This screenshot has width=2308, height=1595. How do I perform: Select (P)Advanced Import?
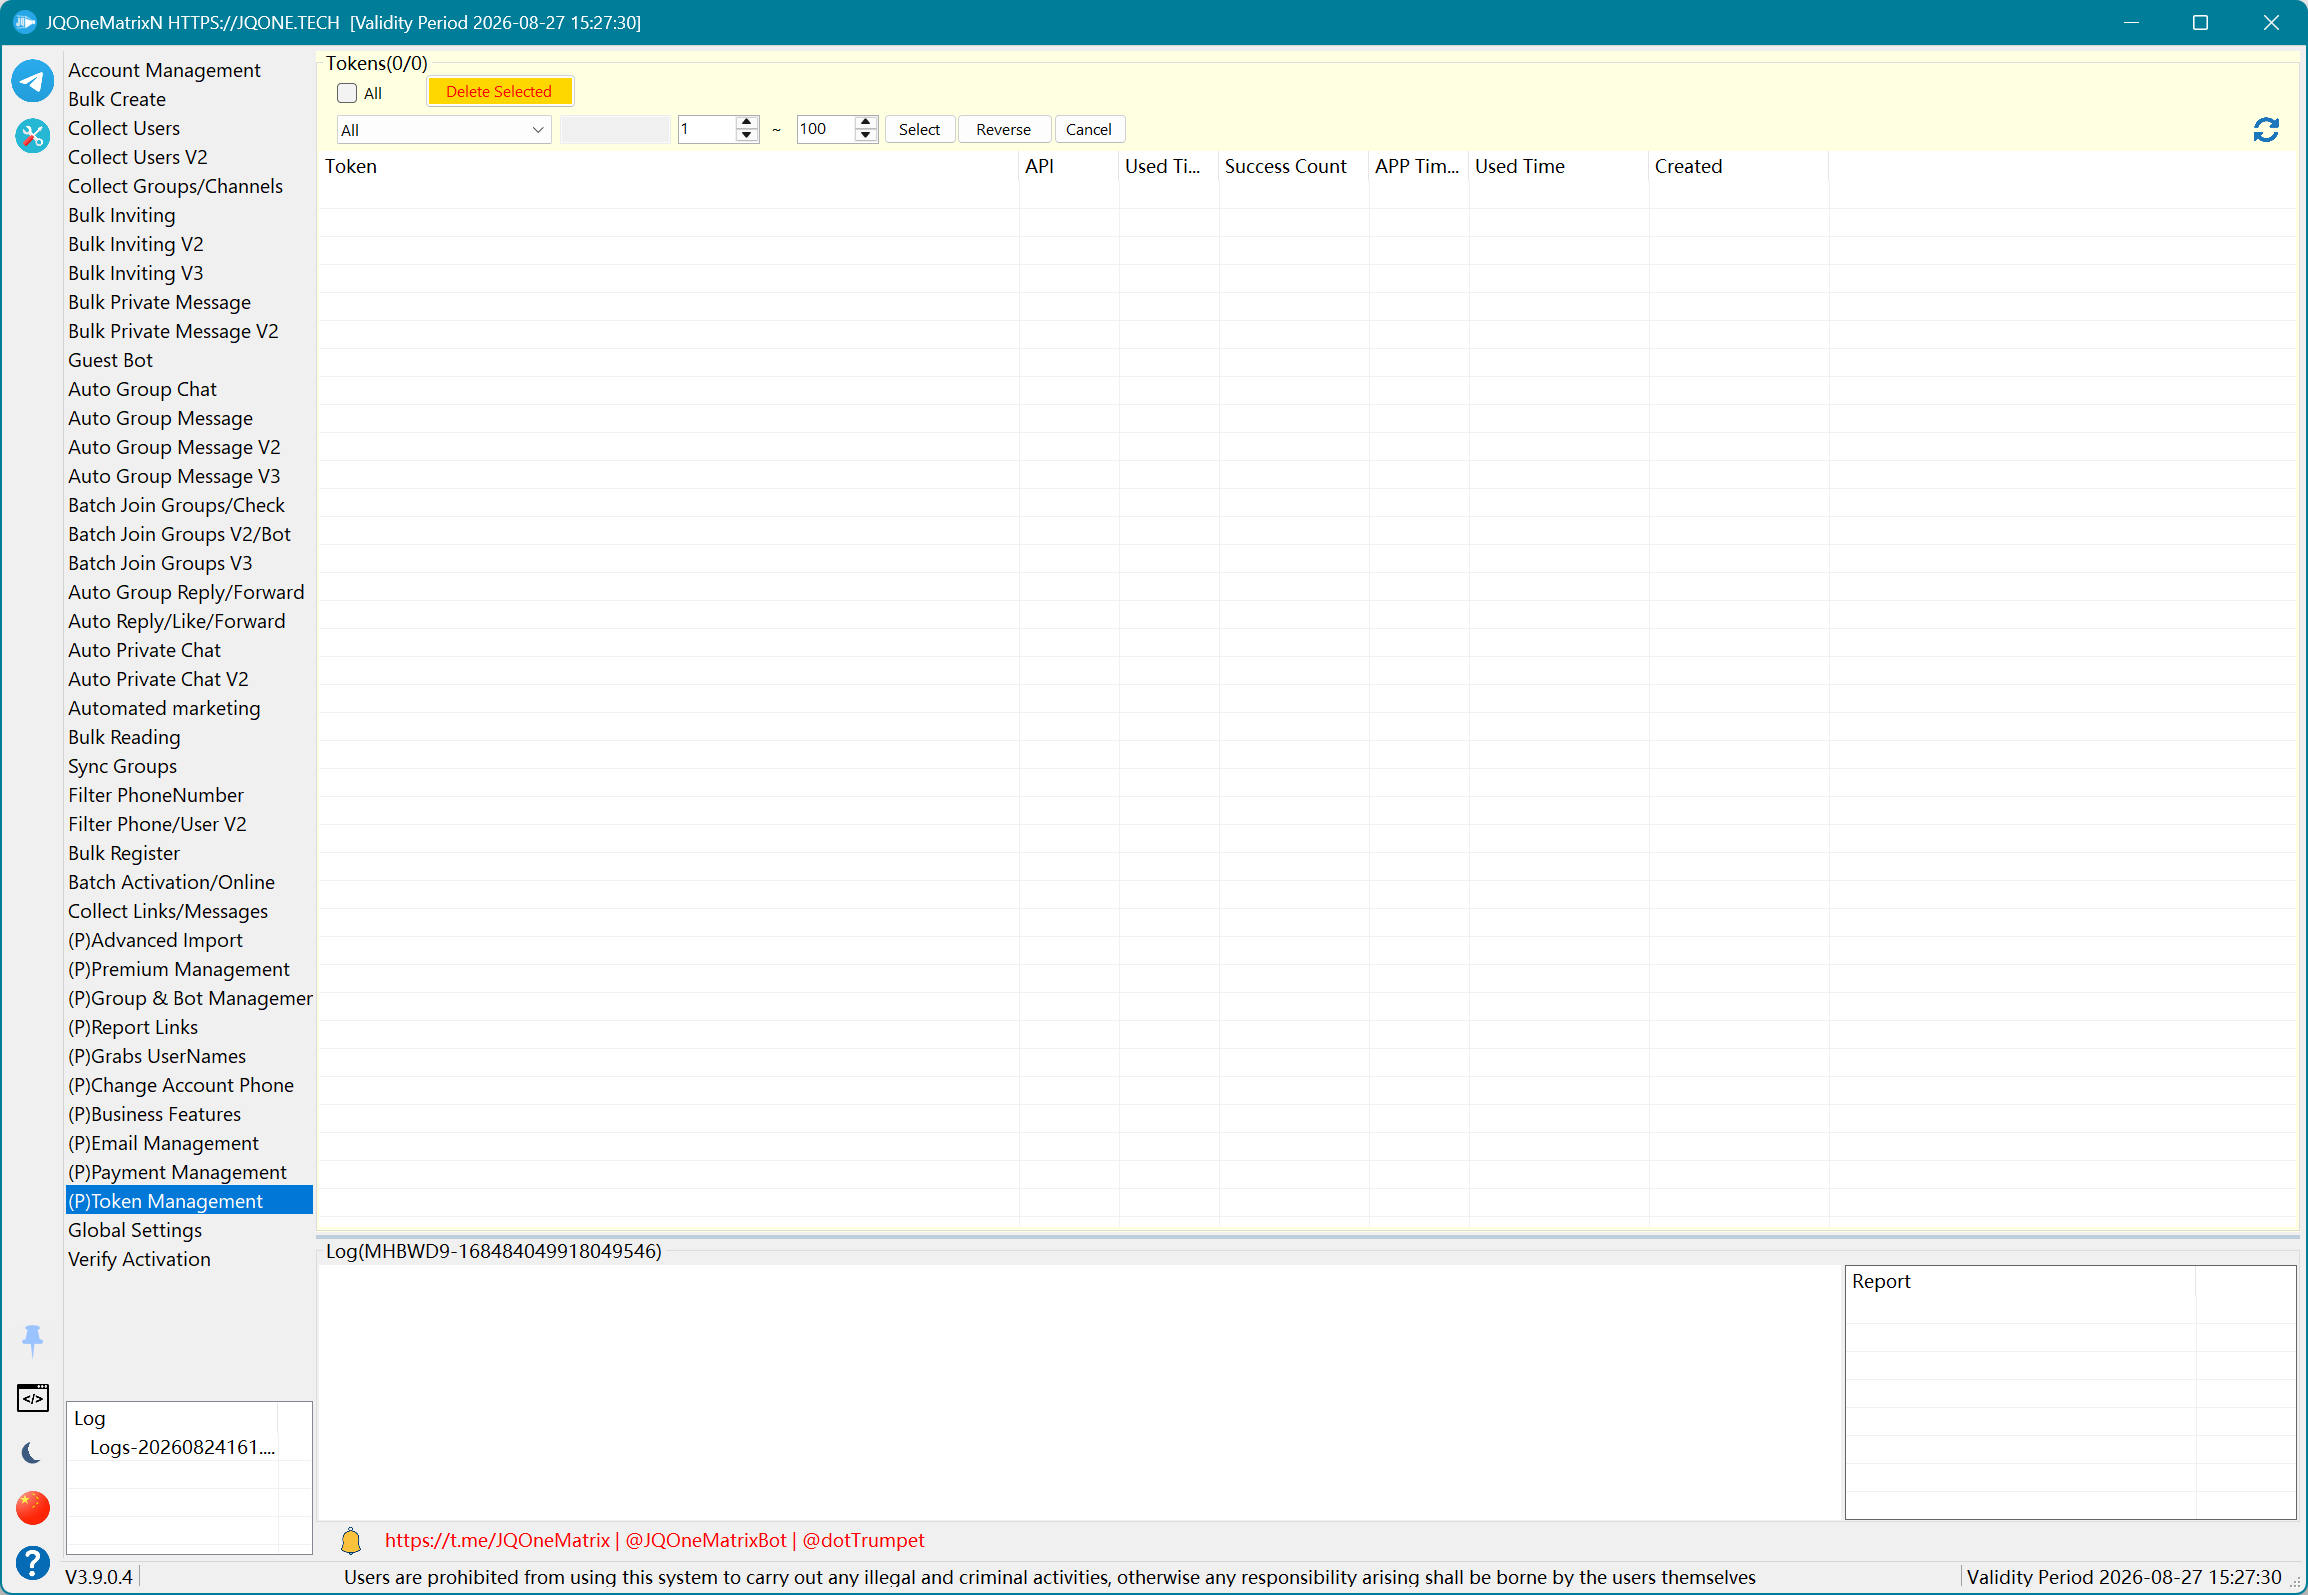point(155,940)
